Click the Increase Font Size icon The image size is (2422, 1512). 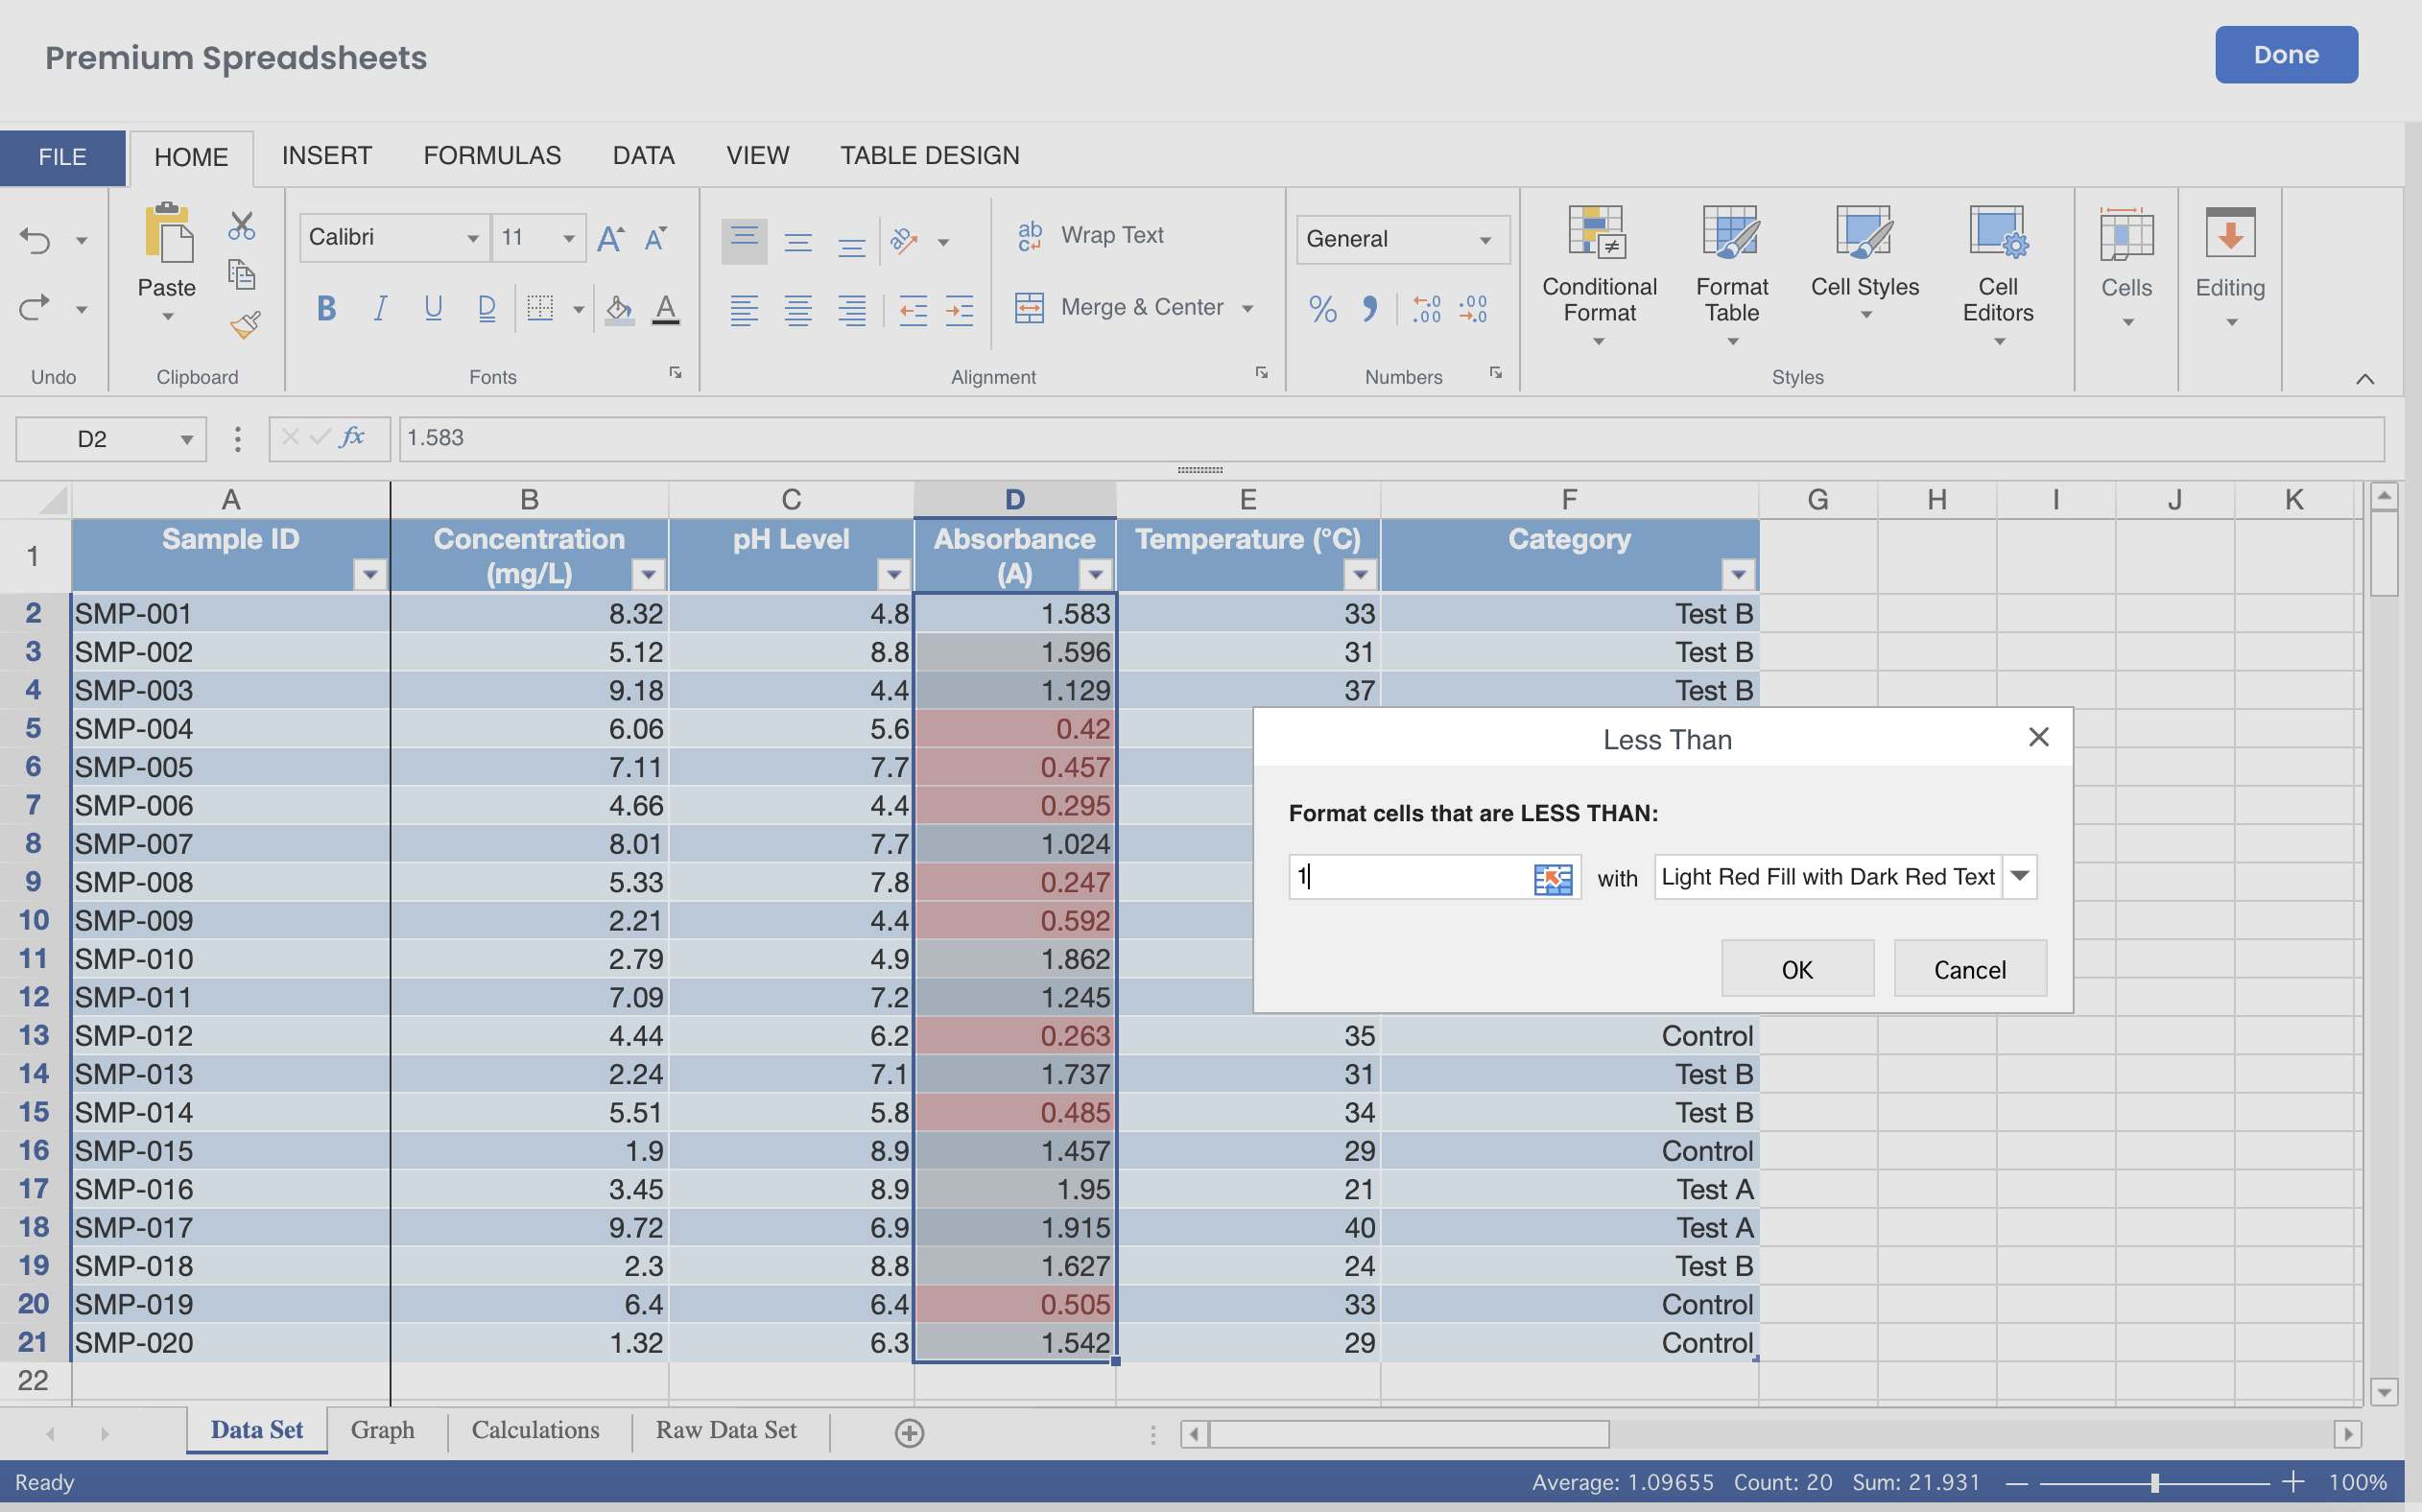610,238
